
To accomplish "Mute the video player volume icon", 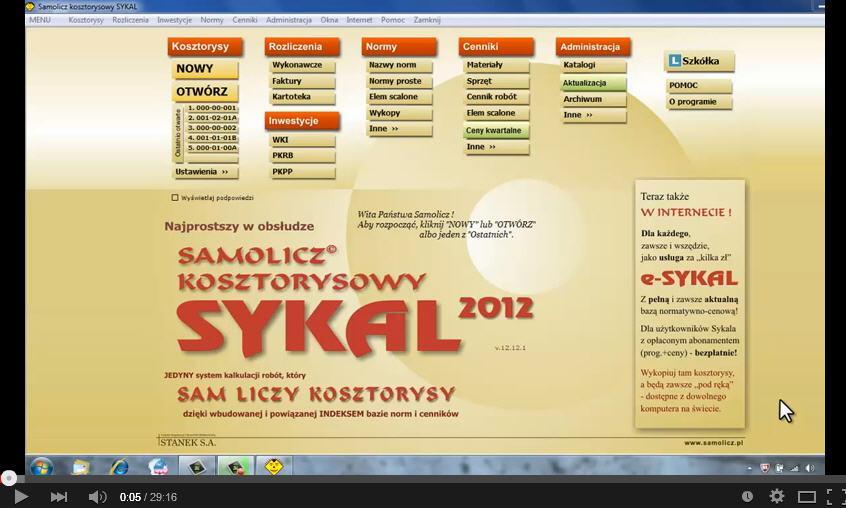I will 97,497.
